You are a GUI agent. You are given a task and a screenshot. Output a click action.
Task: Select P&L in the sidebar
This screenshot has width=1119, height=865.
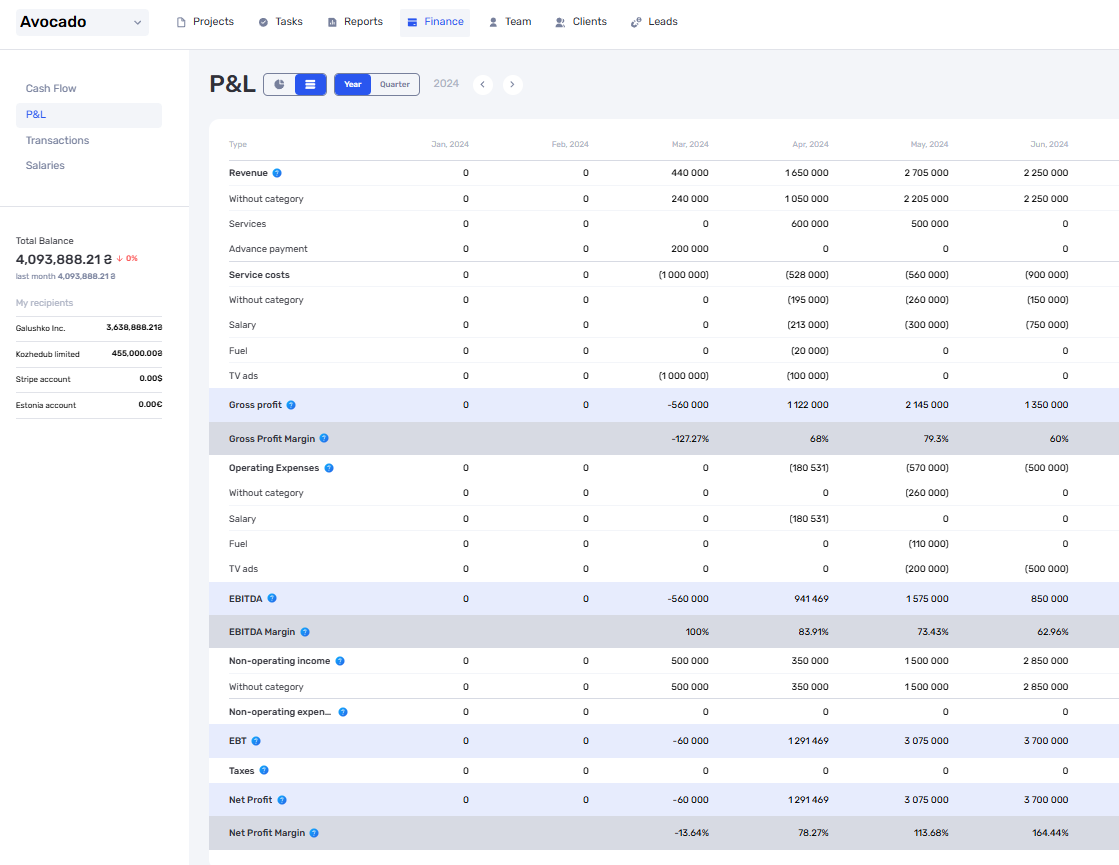pos(88,115)
